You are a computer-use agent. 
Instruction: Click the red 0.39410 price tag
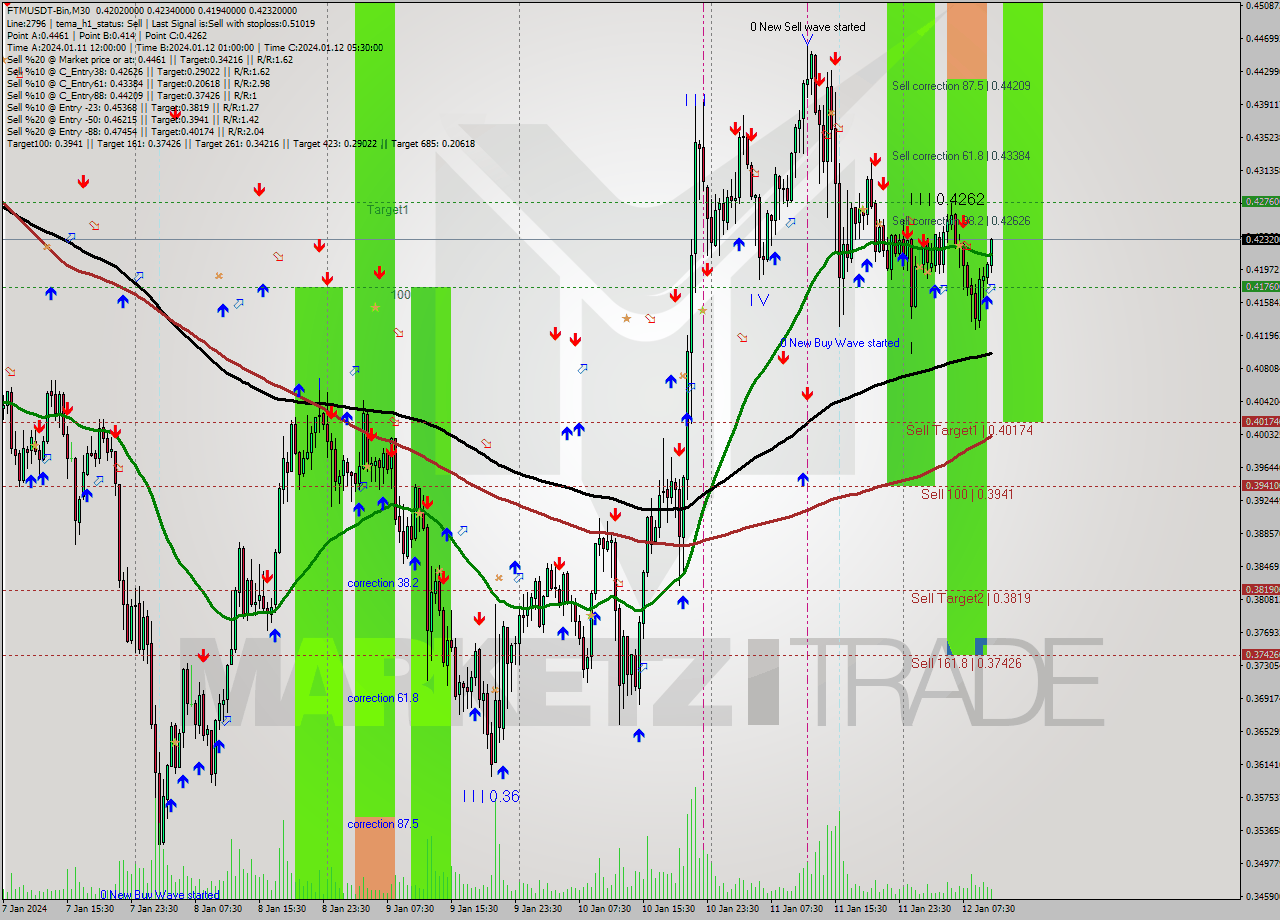(1260, 485)
